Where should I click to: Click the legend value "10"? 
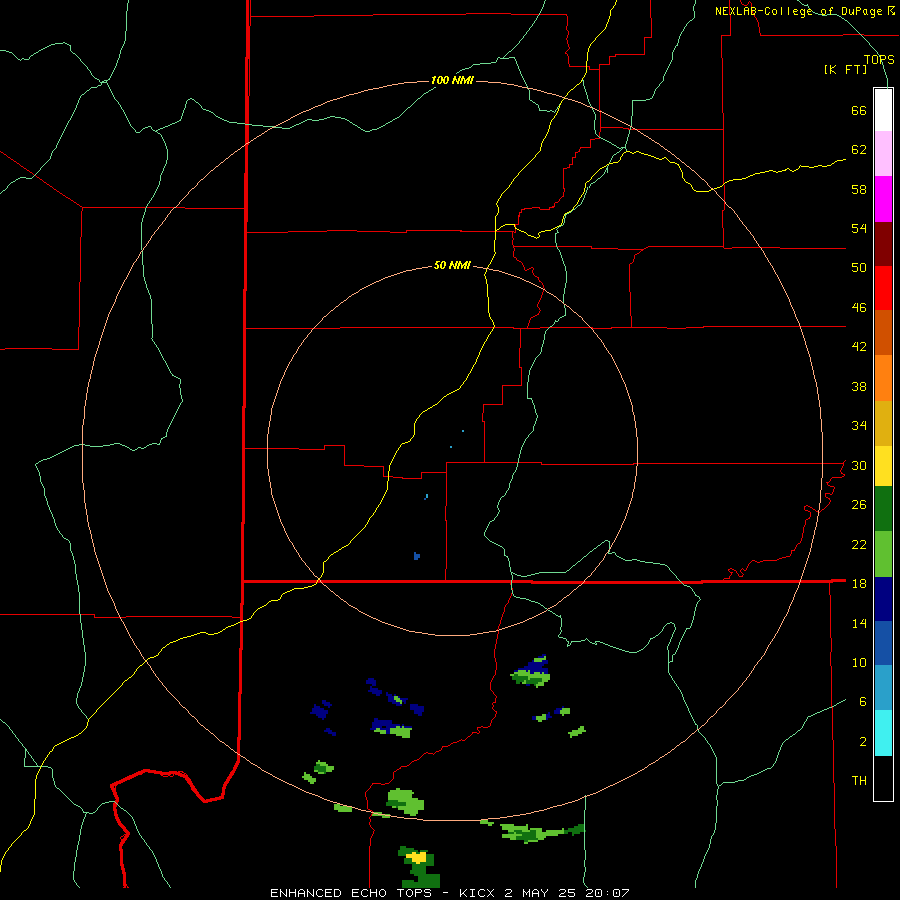click(859, 662)
